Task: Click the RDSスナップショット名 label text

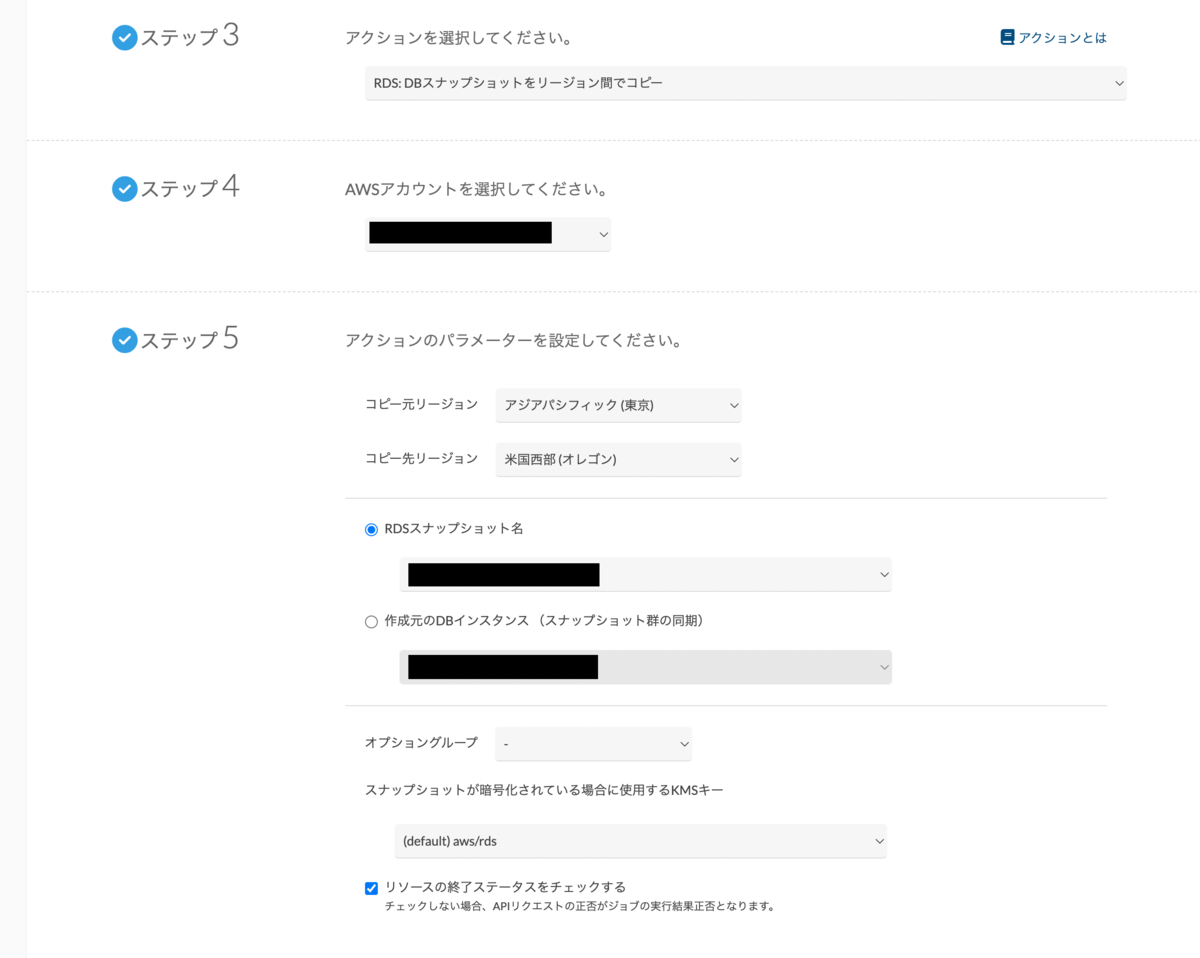Action: [454, 529]
